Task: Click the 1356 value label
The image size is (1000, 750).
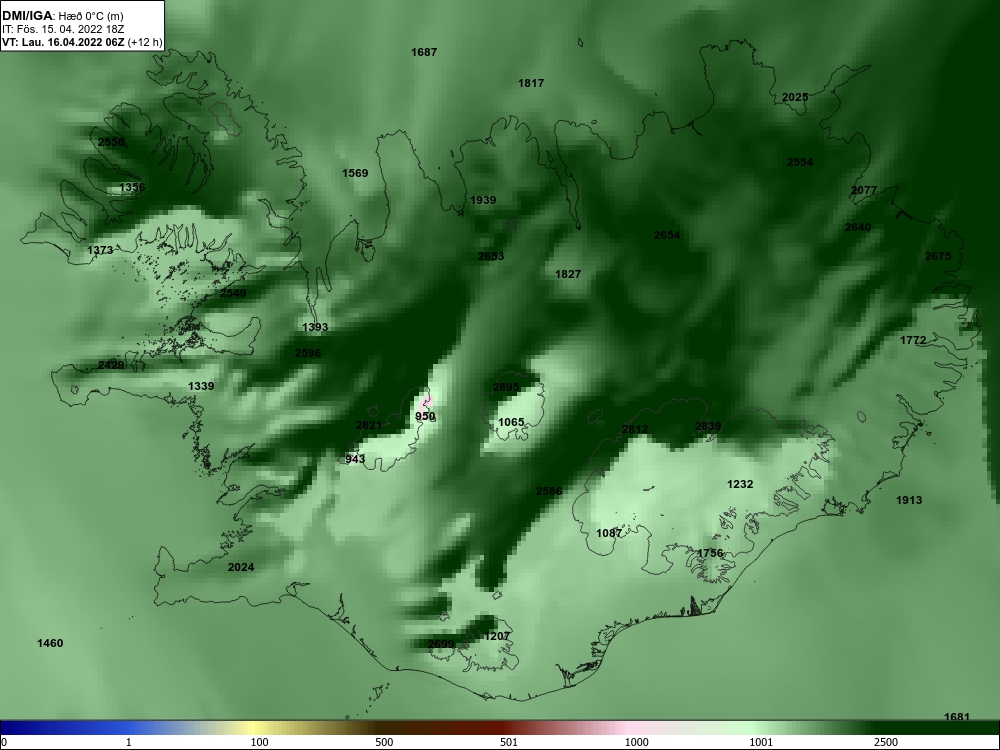Action: (x=132, y=187)
